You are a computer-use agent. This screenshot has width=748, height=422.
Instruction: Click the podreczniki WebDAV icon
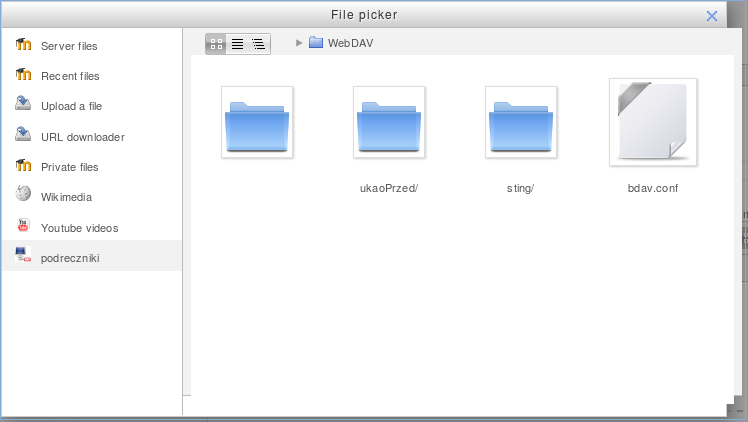[23, 255]
